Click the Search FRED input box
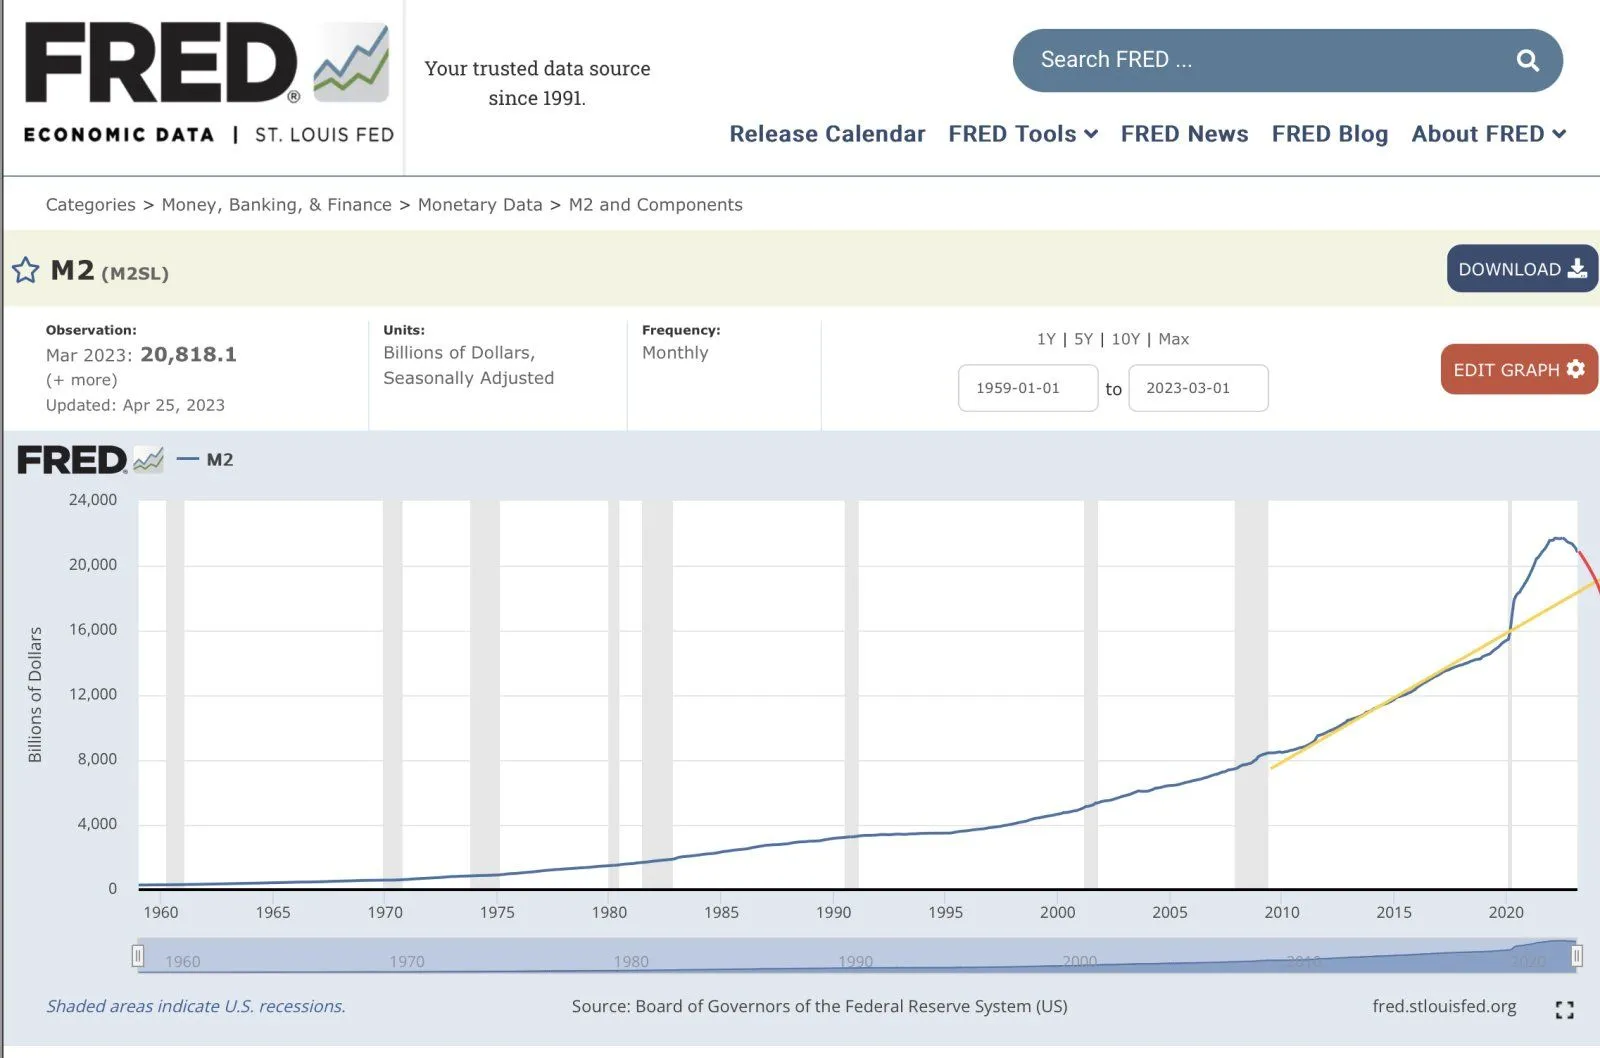The image size is (1600, 1058). click(1260, 60)
